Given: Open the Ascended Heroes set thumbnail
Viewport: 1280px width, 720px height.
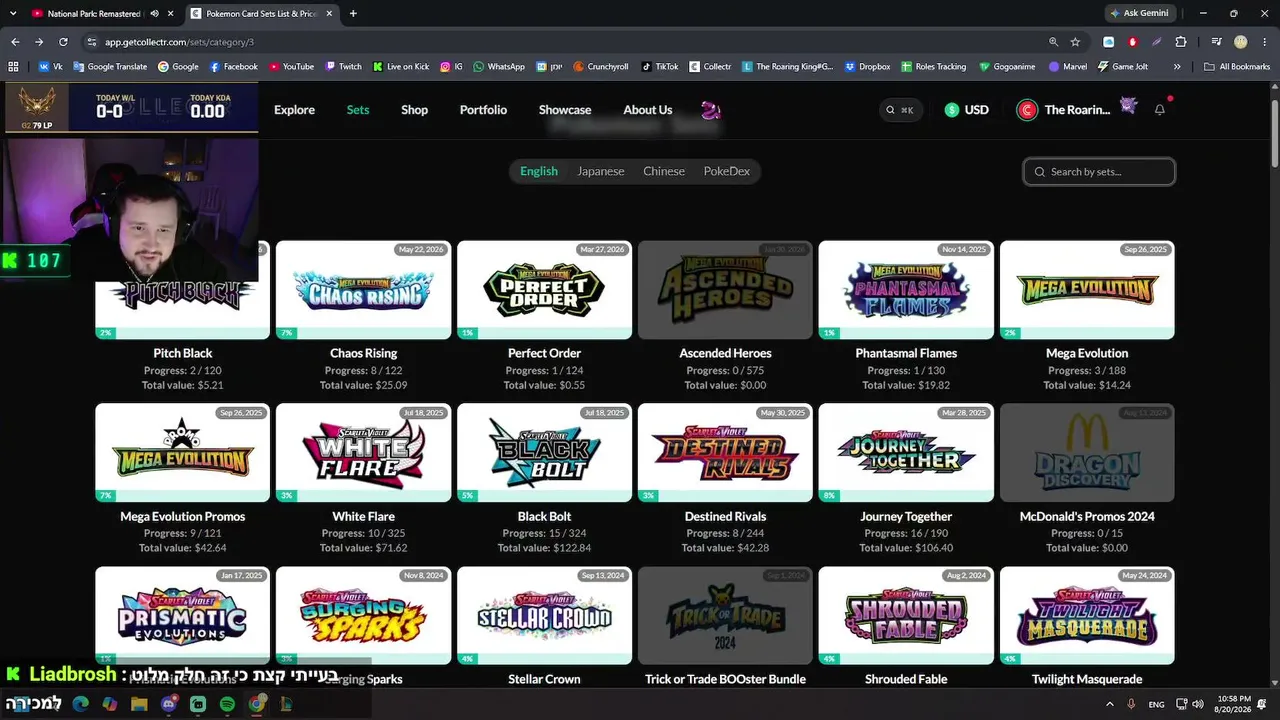Looking at the screenshot, I should coord(725,290).
